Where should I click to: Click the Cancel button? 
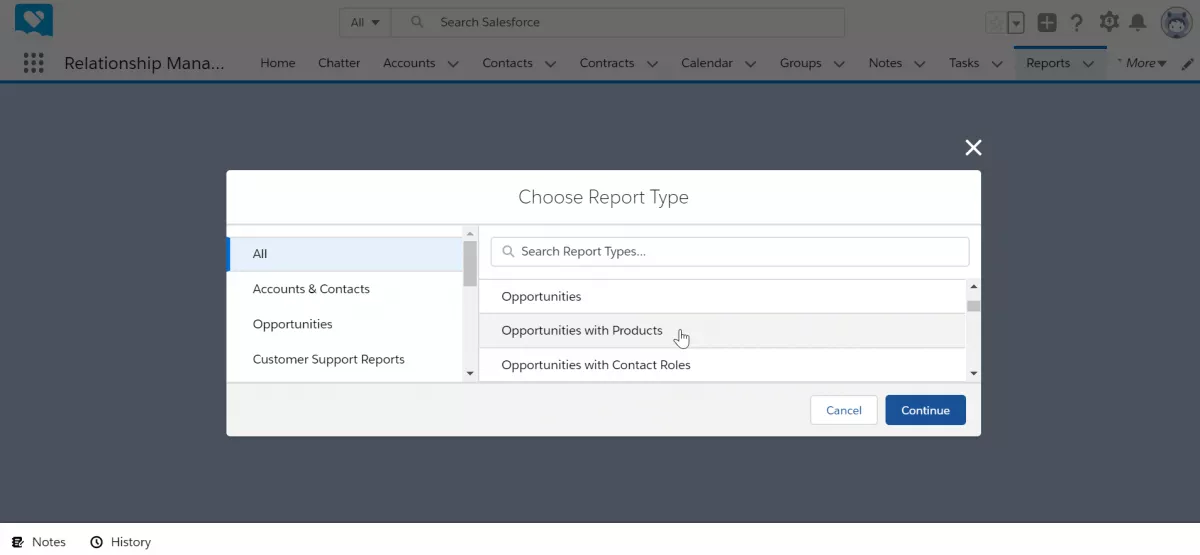[x=843, y=410]
